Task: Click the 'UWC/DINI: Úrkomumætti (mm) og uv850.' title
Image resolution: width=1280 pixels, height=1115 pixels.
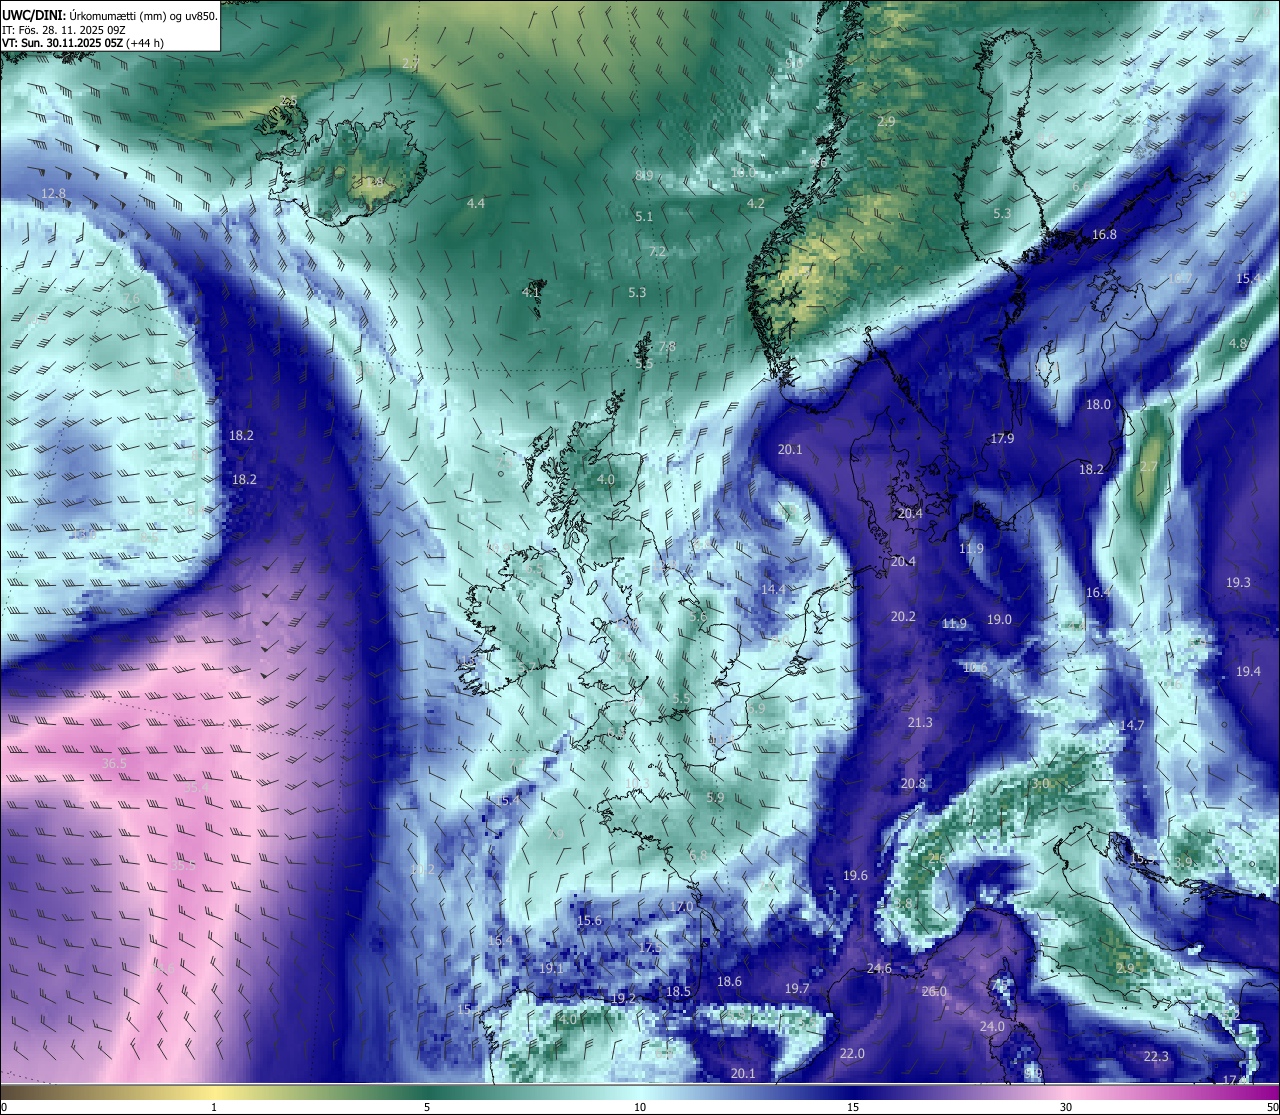Action: (x=110, y=15)
